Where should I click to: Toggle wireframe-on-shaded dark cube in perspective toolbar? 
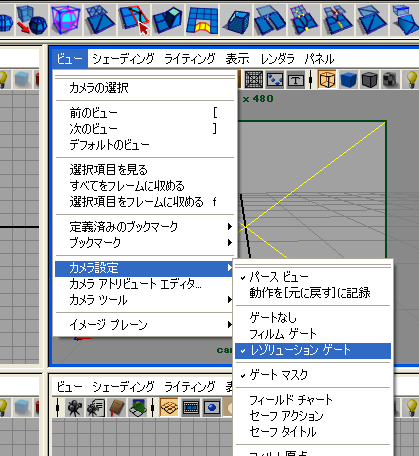tap(369, 80)
